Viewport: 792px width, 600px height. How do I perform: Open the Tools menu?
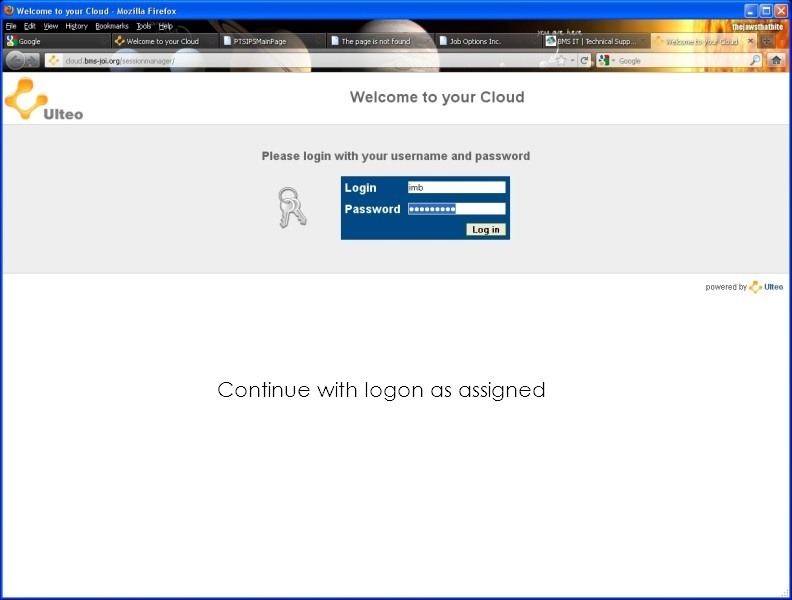(144, 26)
